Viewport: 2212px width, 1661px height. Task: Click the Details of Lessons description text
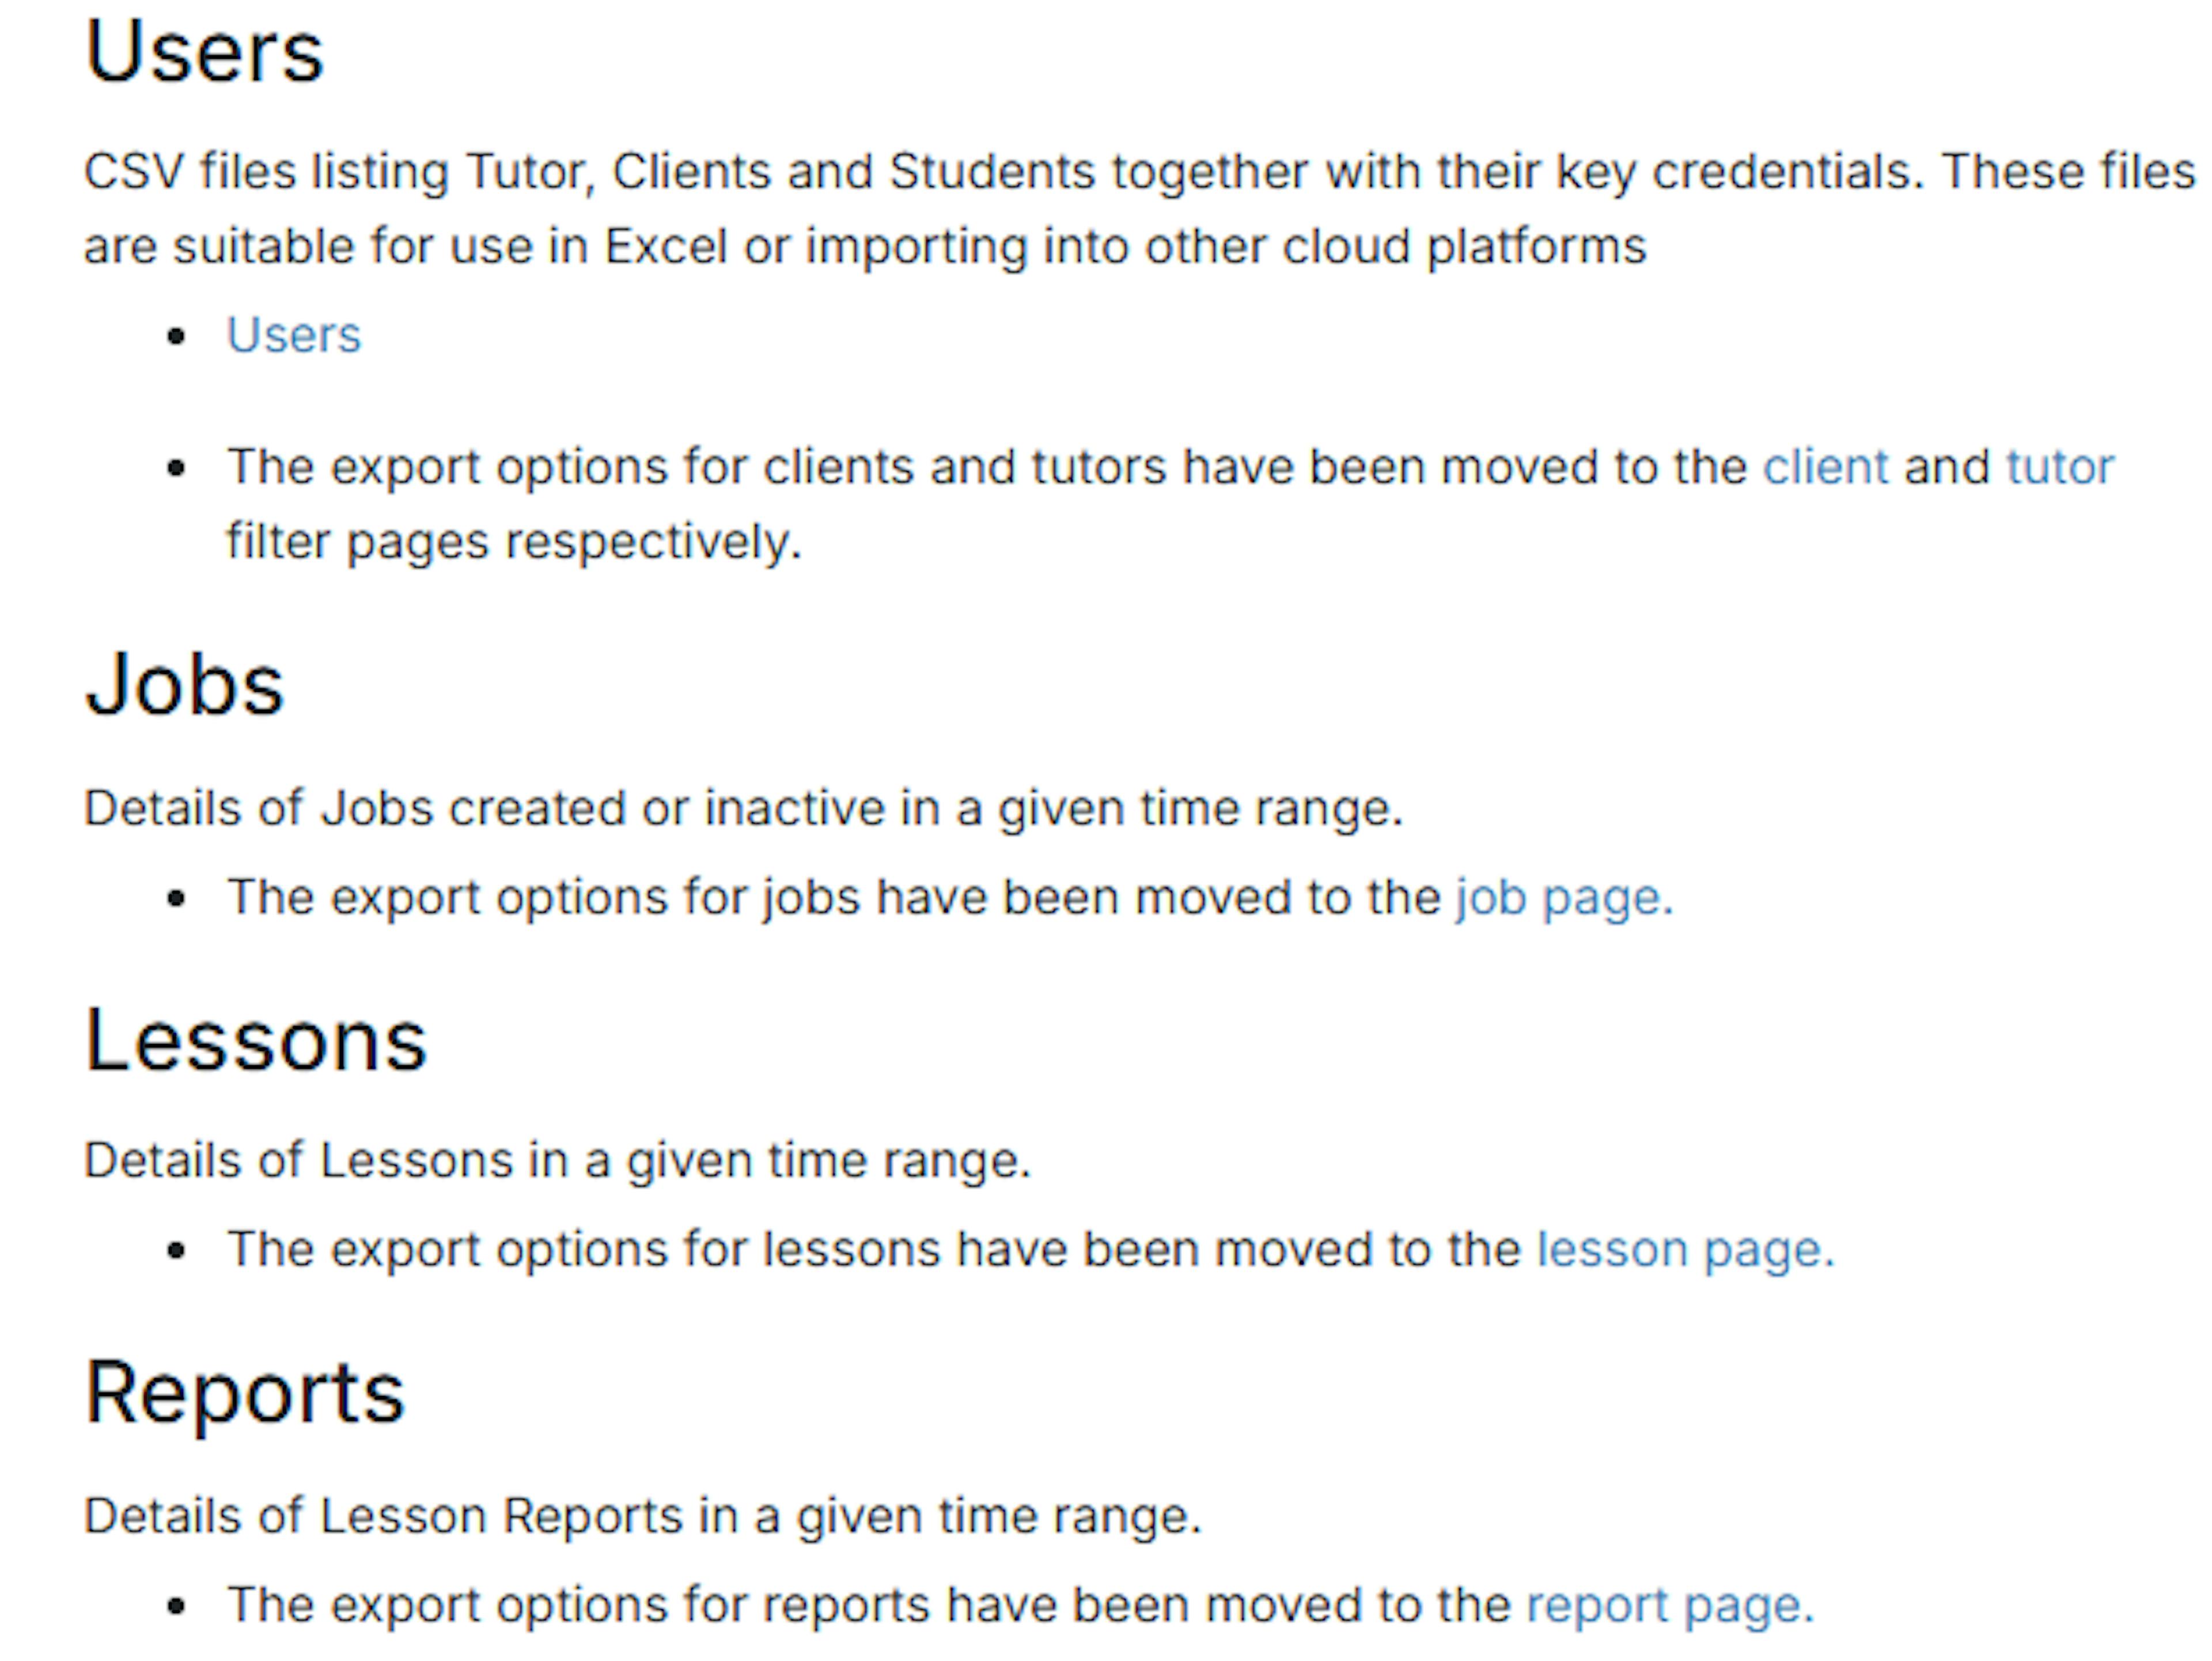tap(557, 1161)
